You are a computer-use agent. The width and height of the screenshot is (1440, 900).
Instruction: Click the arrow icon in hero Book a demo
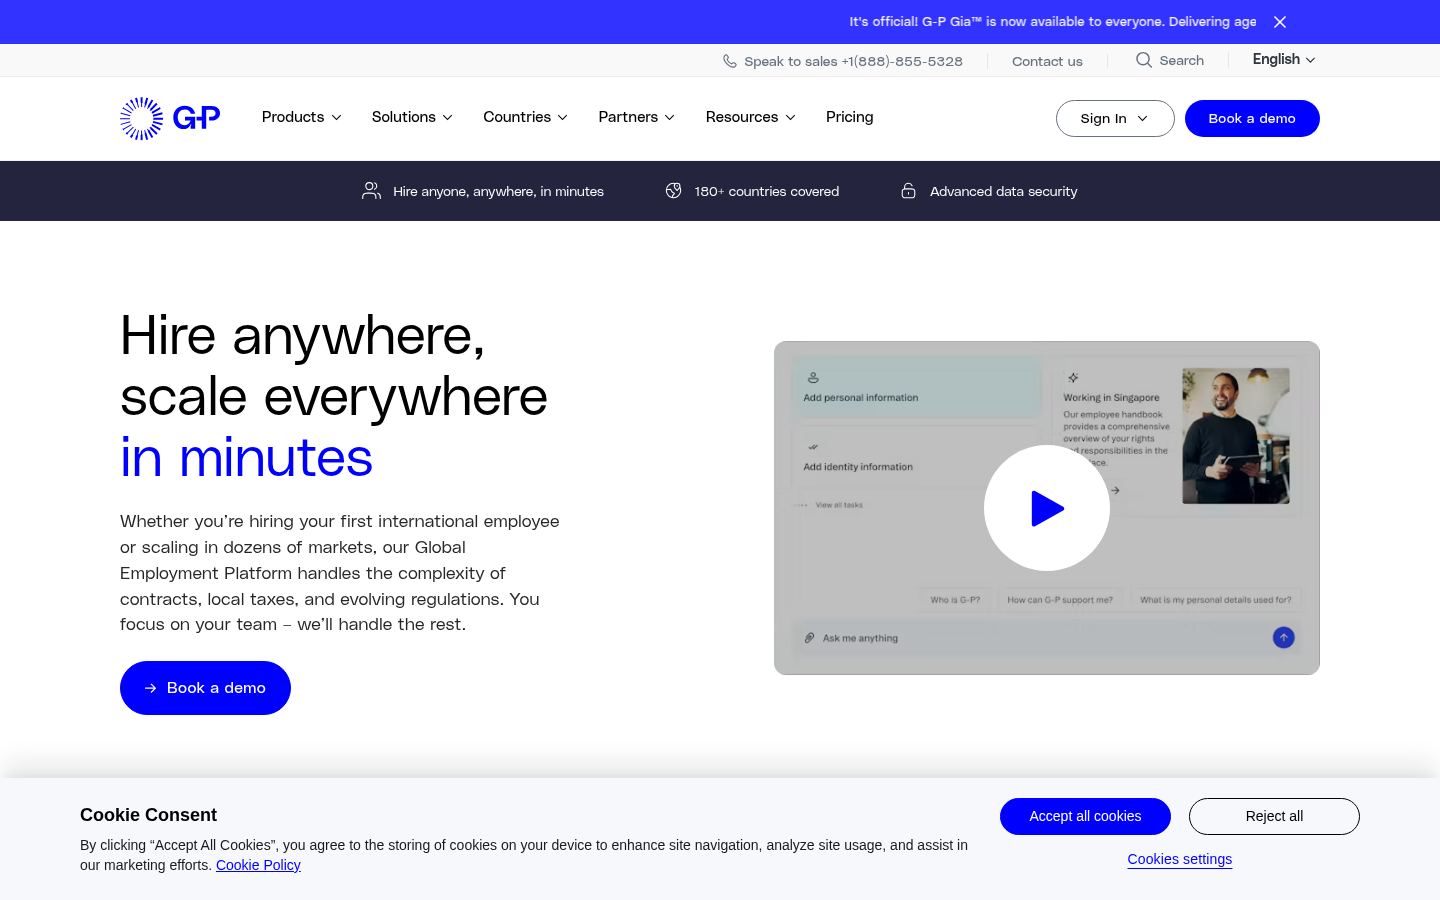pos(151,688)
